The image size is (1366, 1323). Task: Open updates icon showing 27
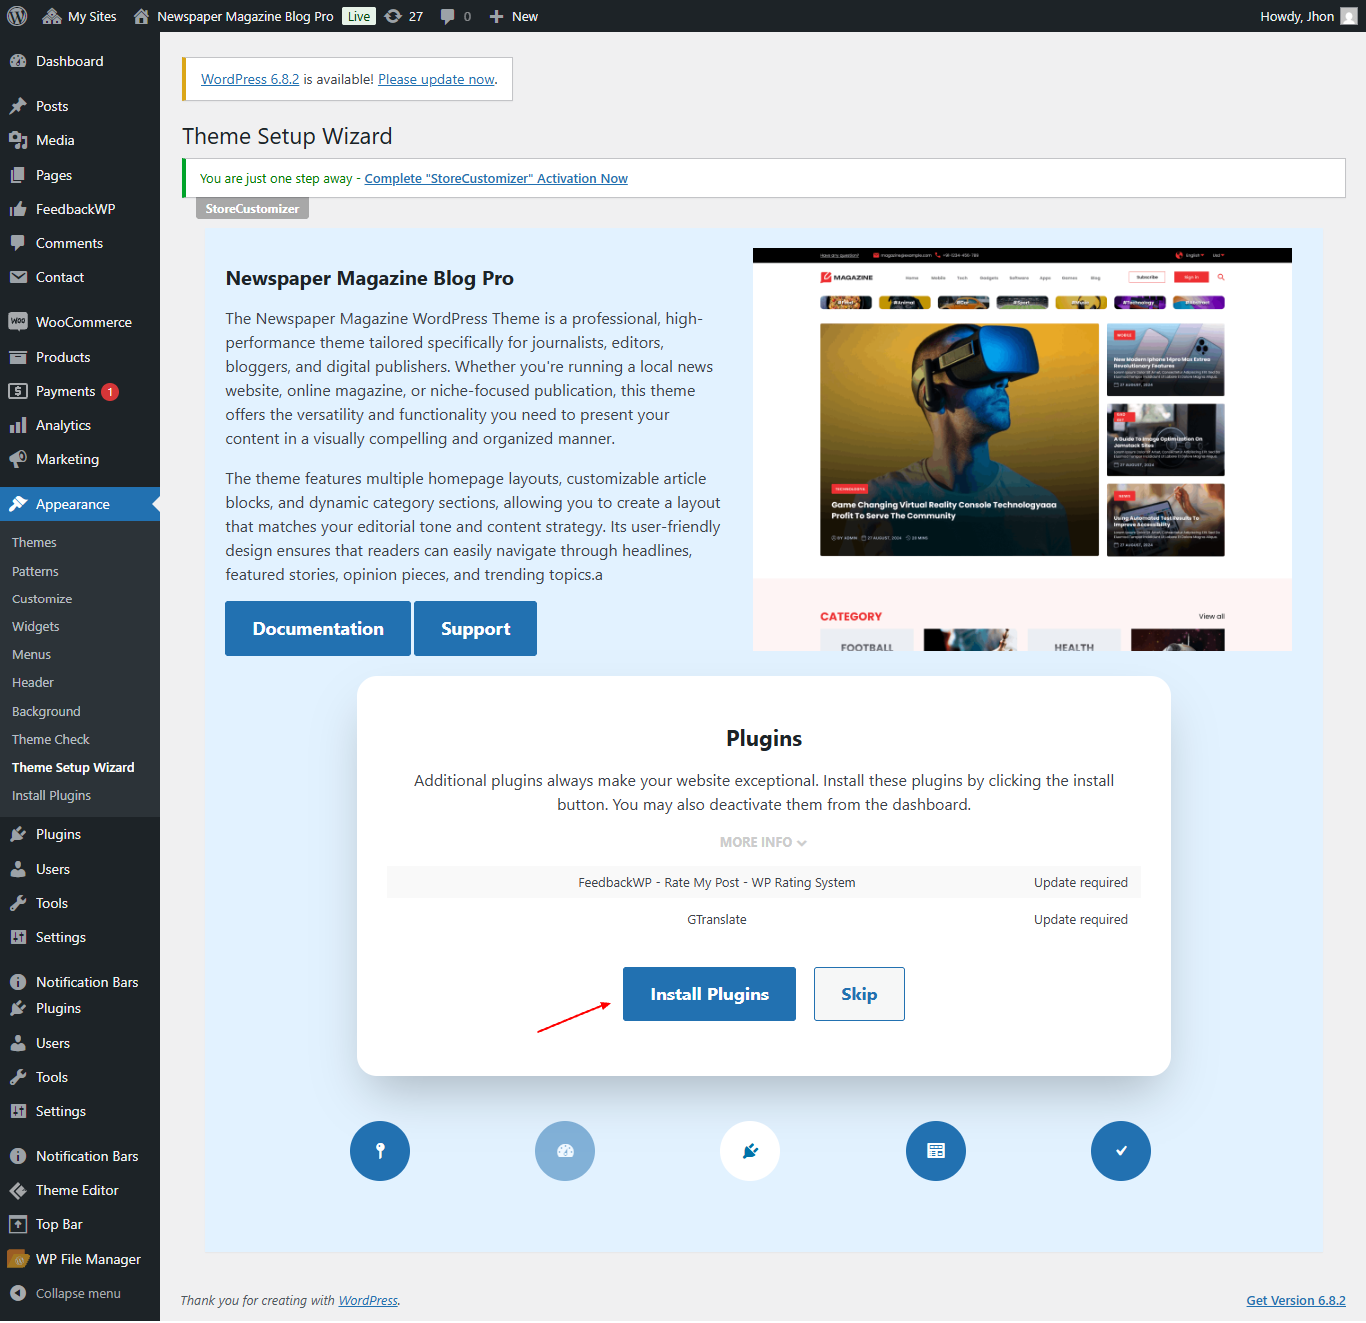point(404,16)
